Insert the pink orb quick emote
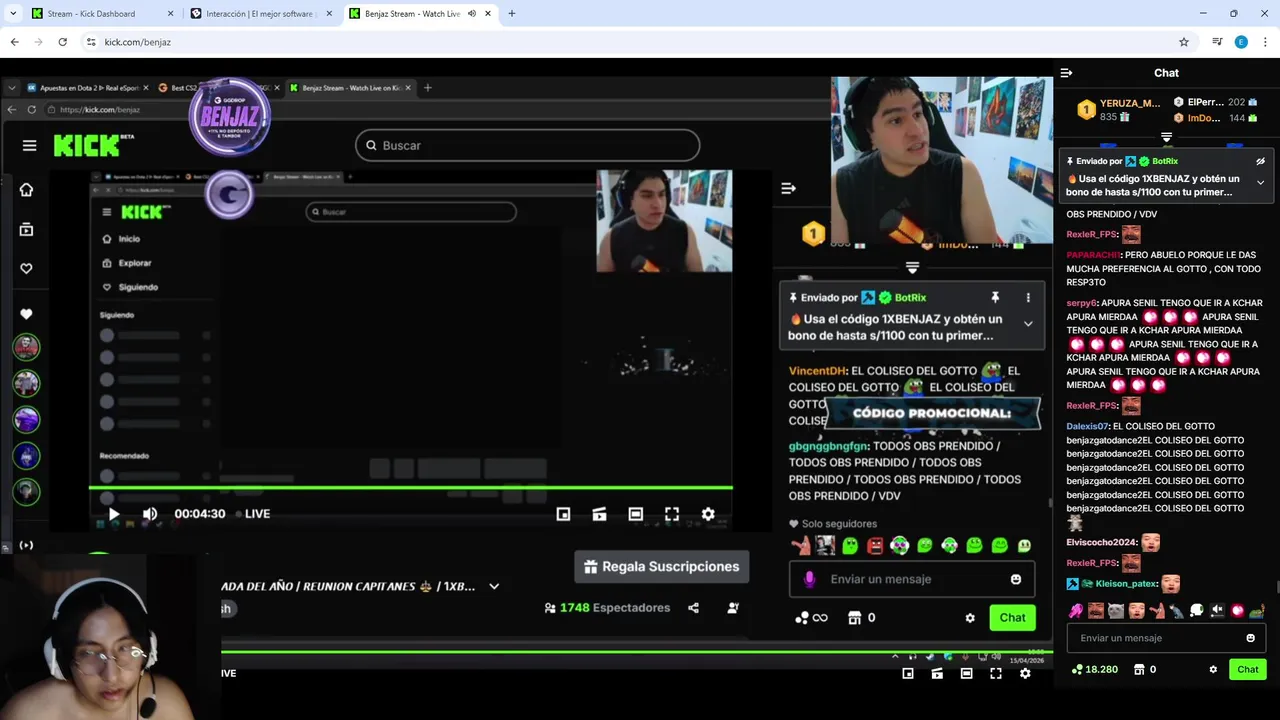 pyautogui.click(x=1237, y=610)
